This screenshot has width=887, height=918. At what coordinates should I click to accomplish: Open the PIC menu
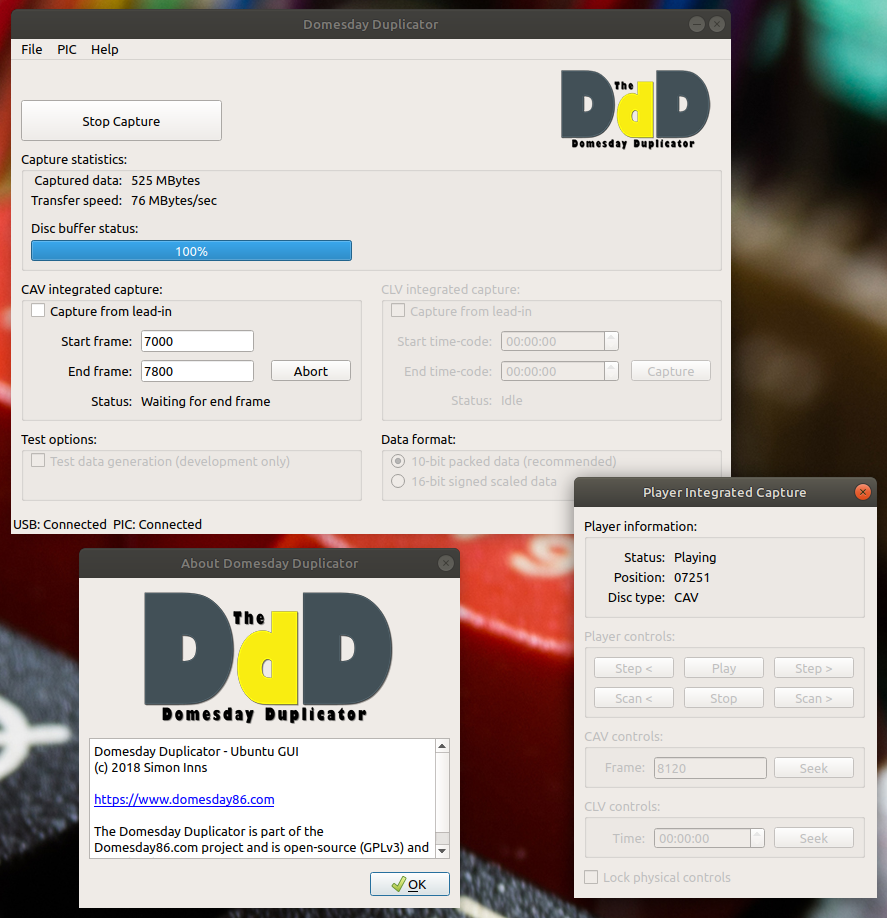coord(67,49)
